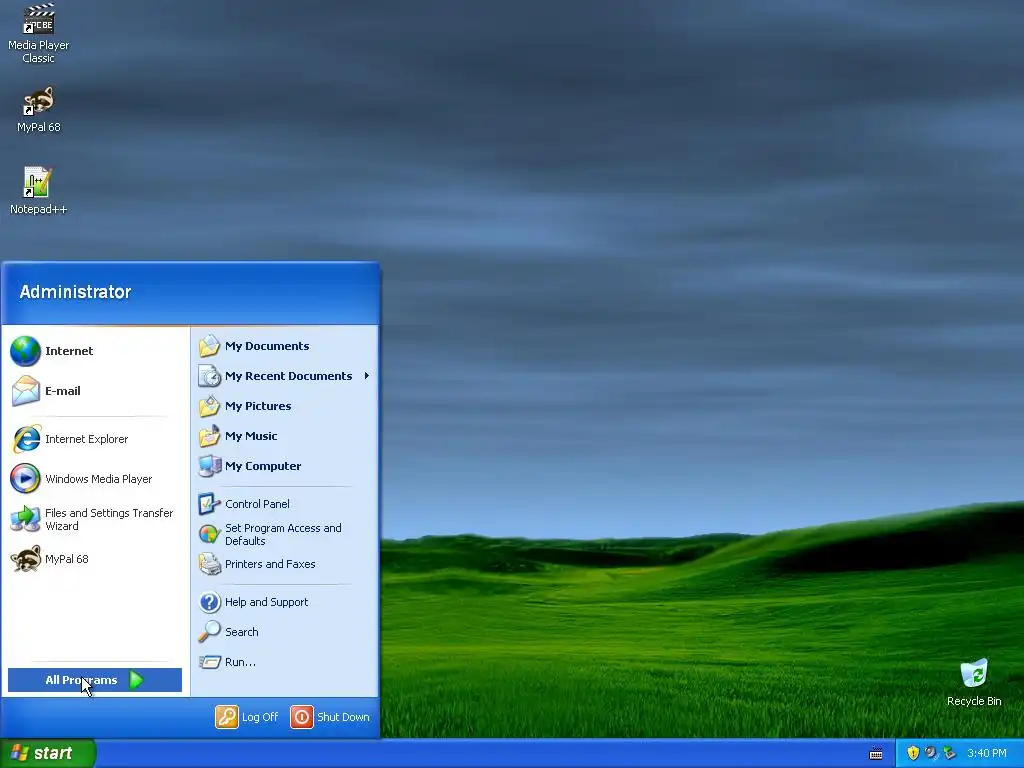Click the My Computer icon

point(210,466)
